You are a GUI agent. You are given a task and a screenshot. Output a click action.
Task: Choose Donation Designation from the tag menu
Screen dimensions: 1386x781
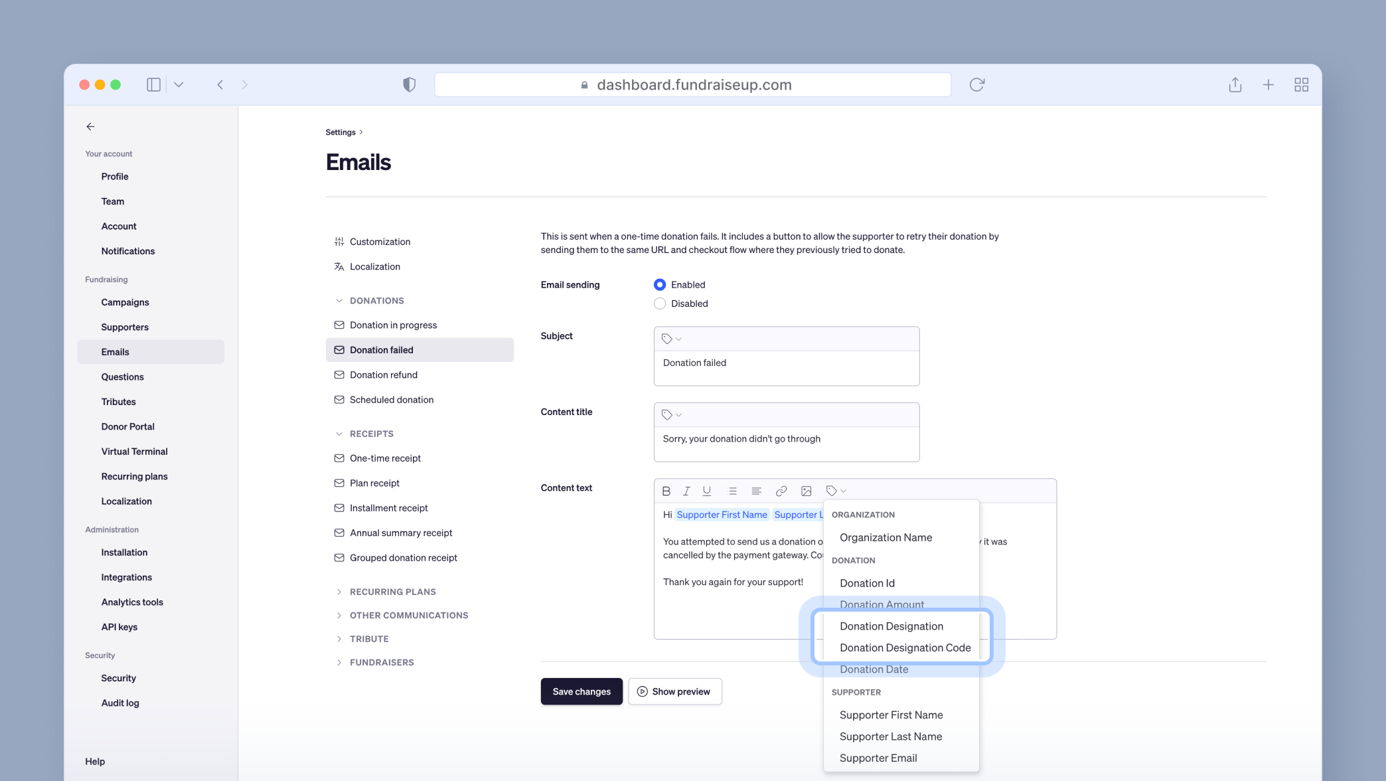pyautogui.click(x=891, y=626)
